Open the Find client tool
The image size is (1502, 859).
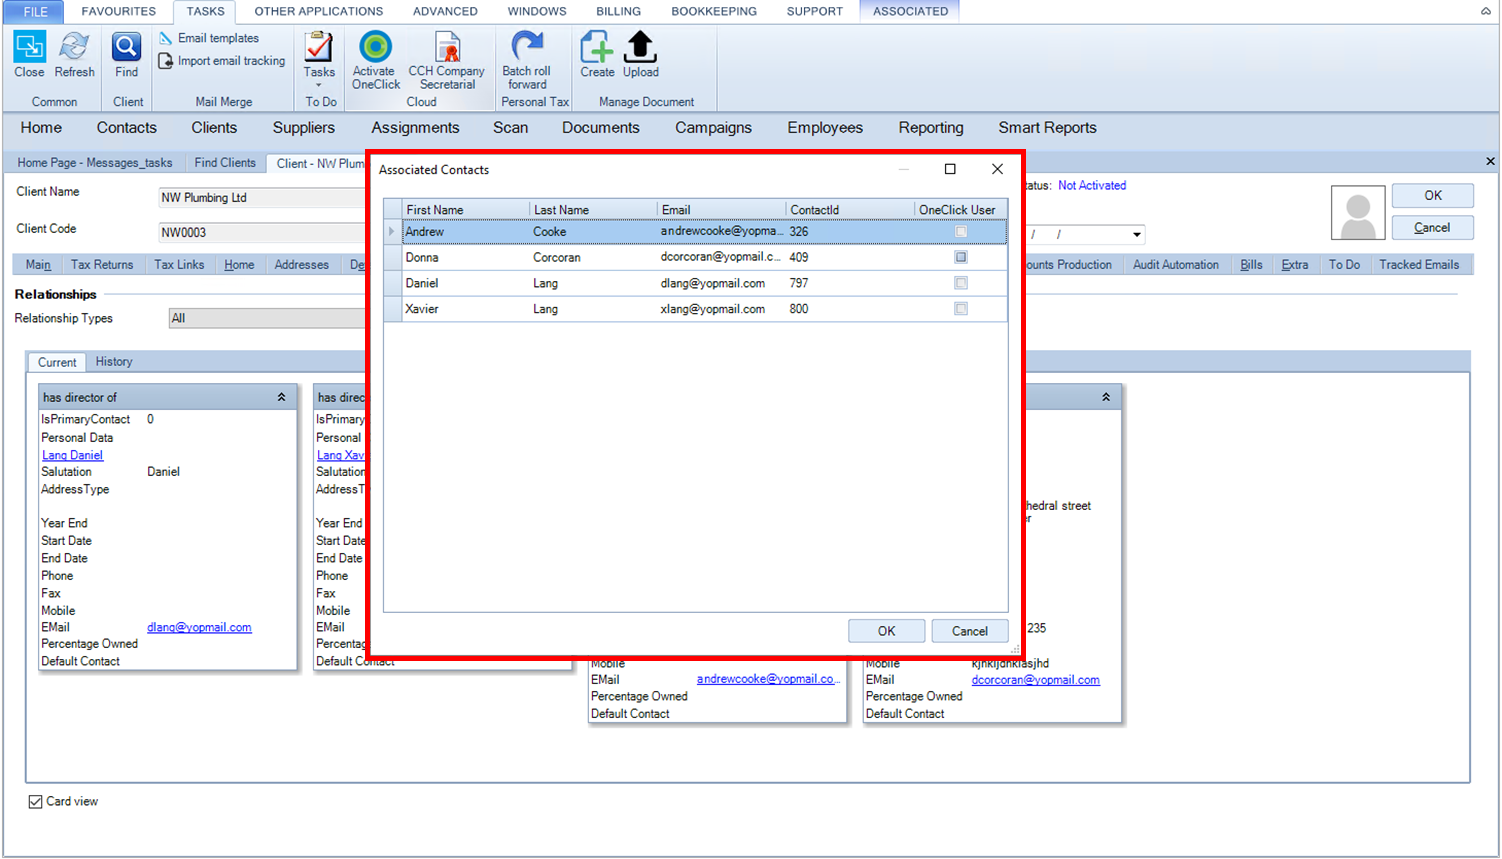[x=127, y=55]
